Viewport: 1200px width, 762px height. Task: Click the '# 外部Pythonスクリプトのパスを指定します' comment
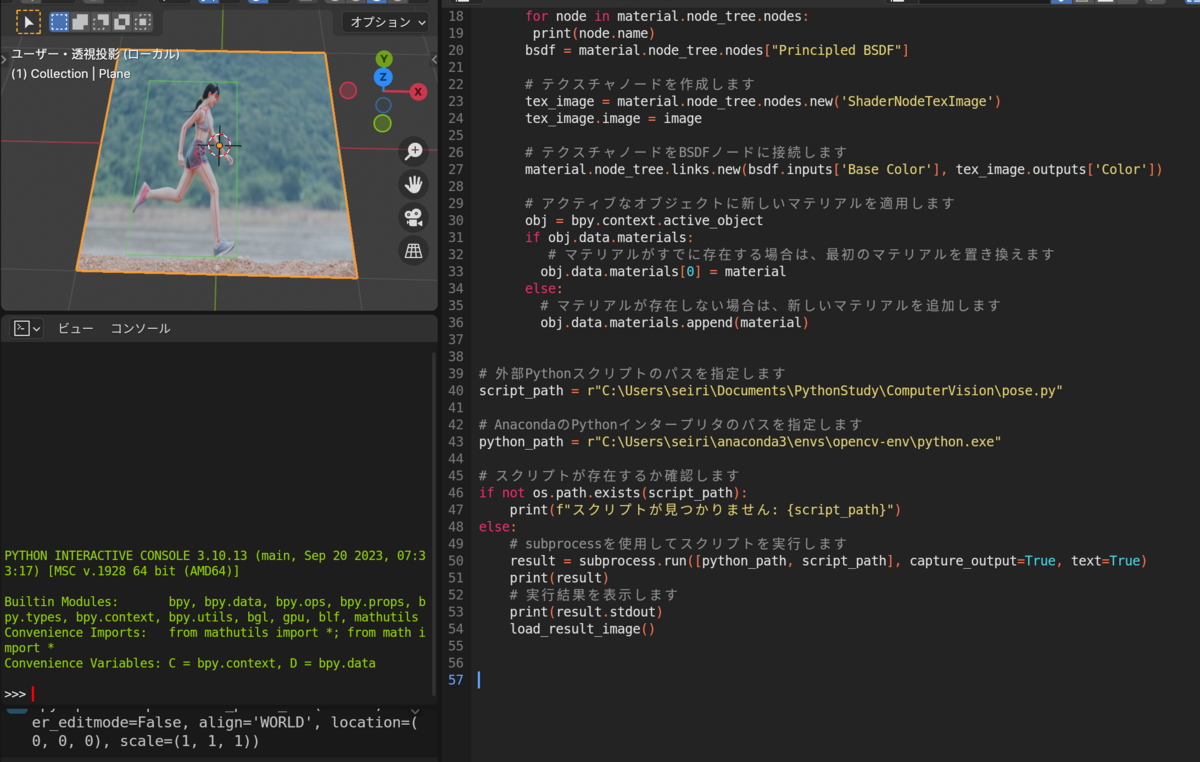632,373
